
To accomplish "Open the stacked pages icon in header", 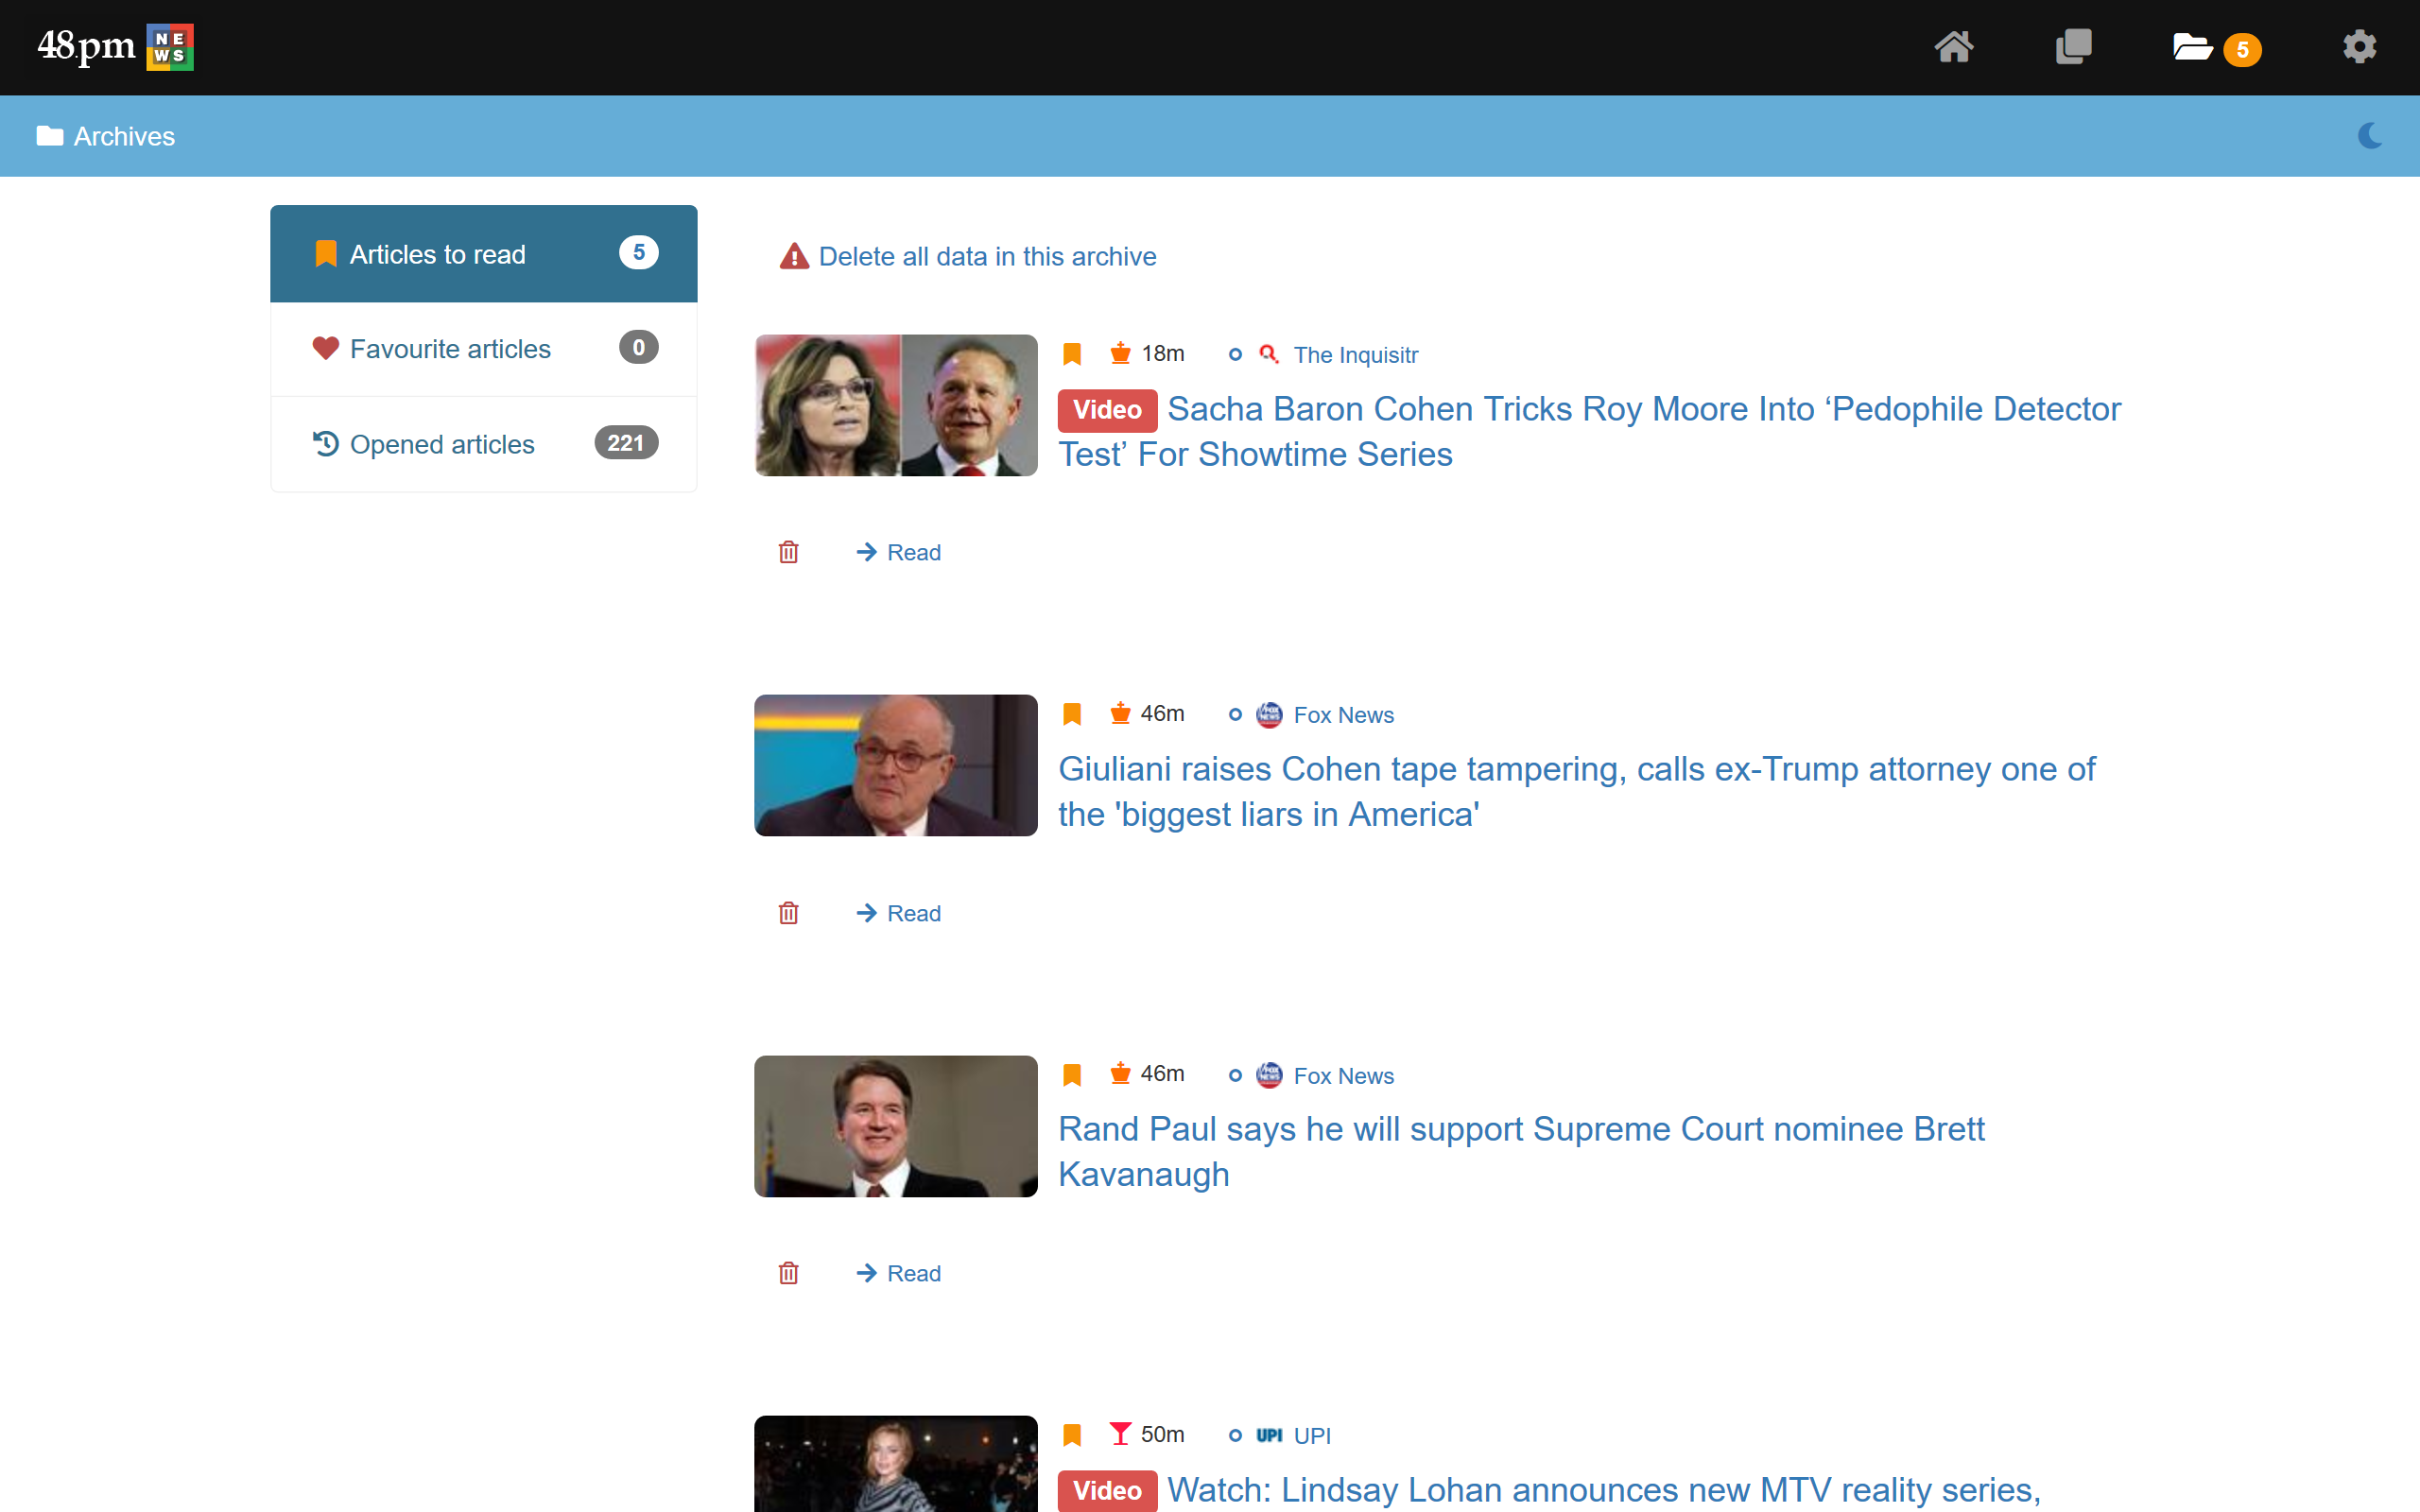I will click(x=2073, y=47).
